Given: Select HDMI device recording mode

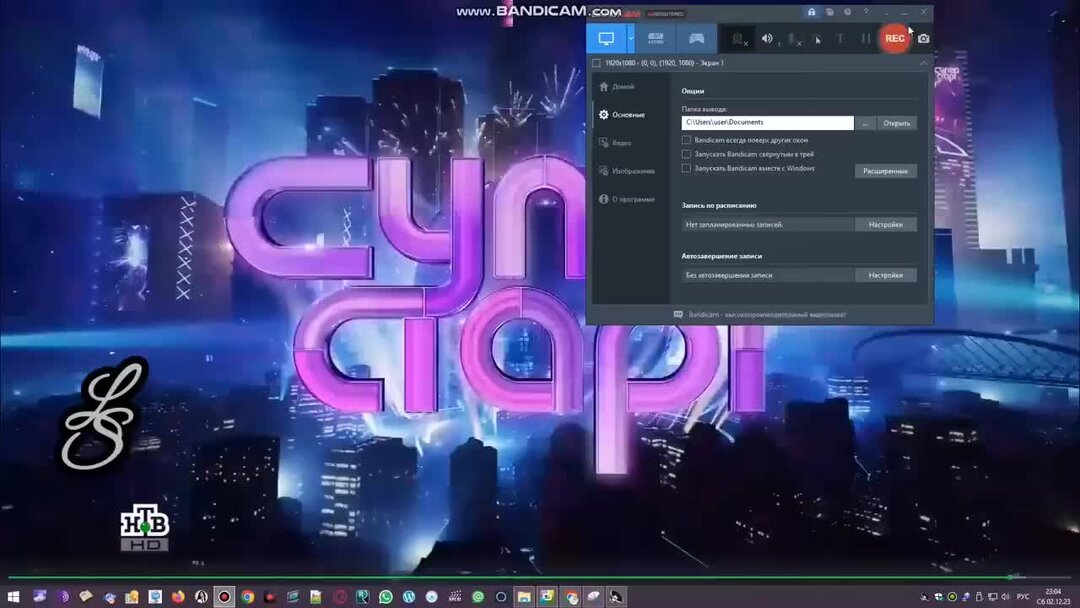Looking at the screenshot, I should (655, 39).
